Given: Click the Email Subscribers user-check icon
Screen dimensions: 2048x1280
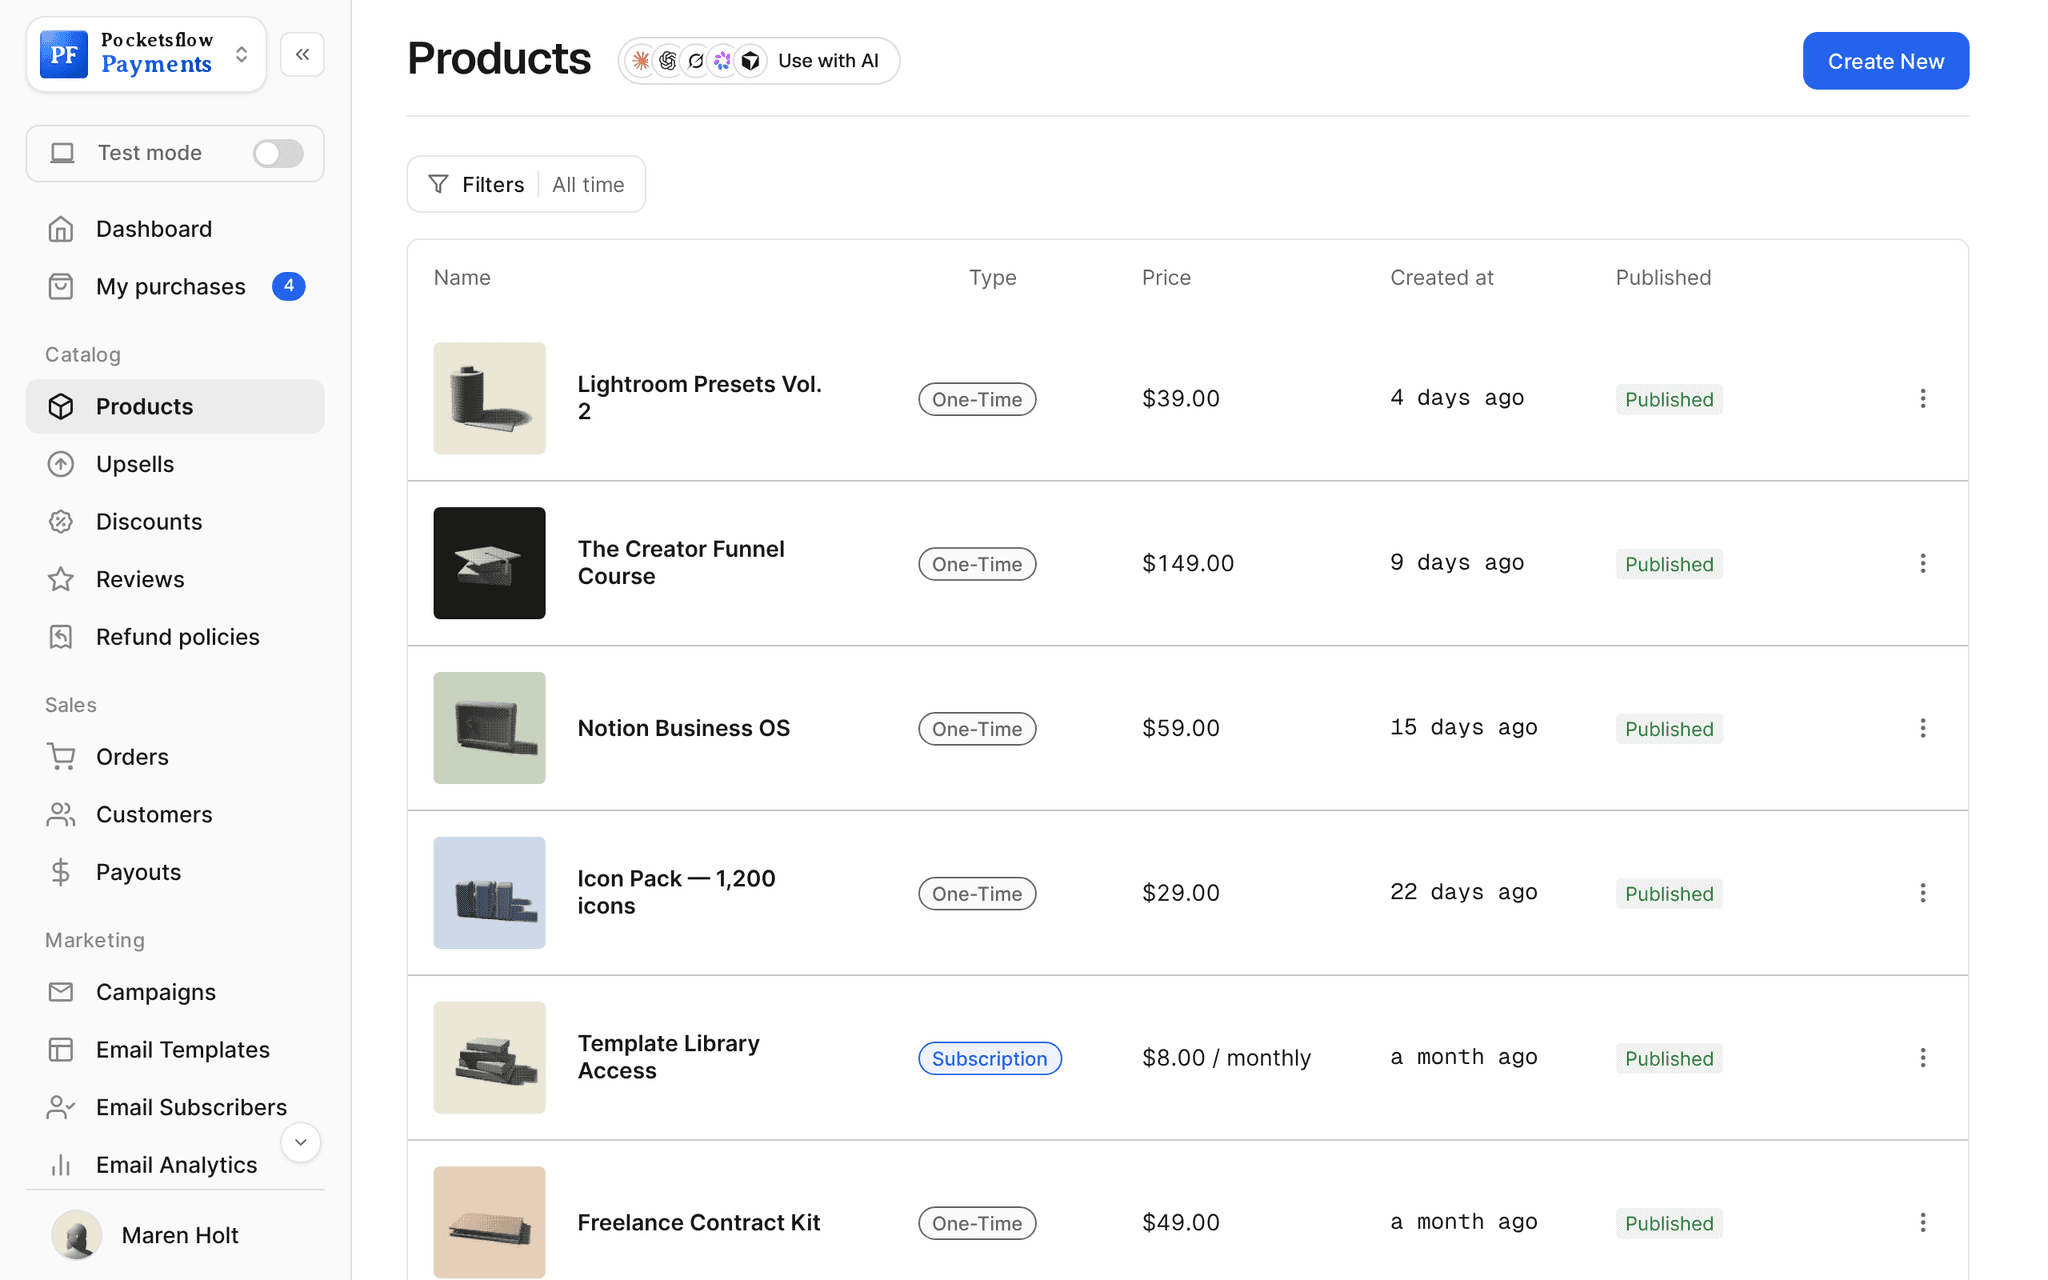Looking at the screenshot, I should pyautogui.click(x=61, y=1107).
